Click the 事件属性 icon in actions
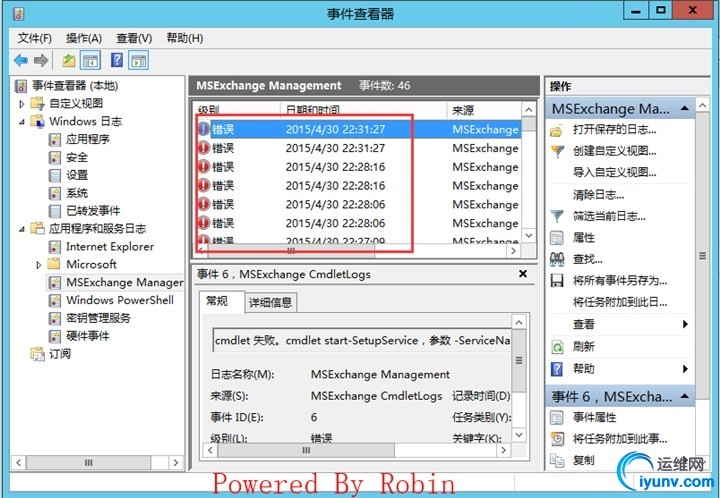The height and width of the screenshot is (498, 720). coord(557,417)
